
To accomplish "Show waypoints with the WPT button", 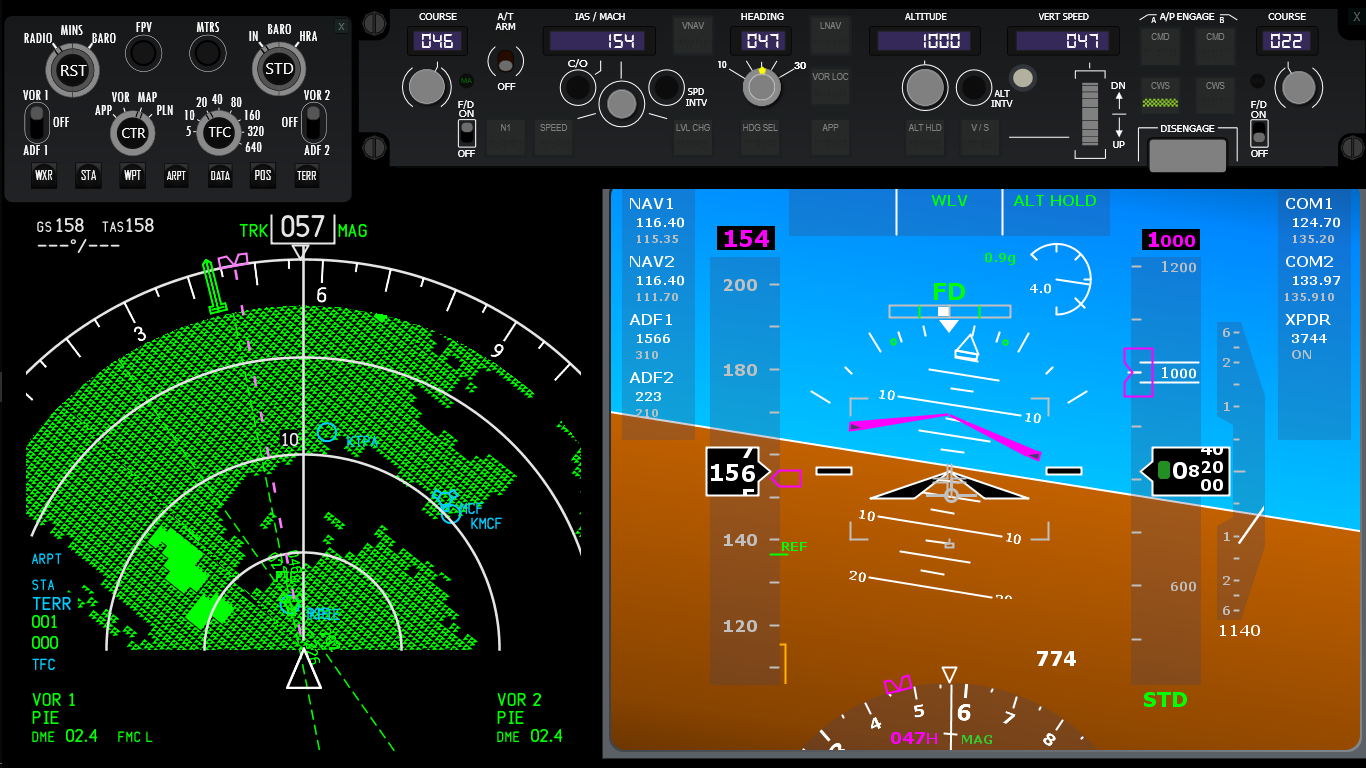I will [x=131, y=175].
